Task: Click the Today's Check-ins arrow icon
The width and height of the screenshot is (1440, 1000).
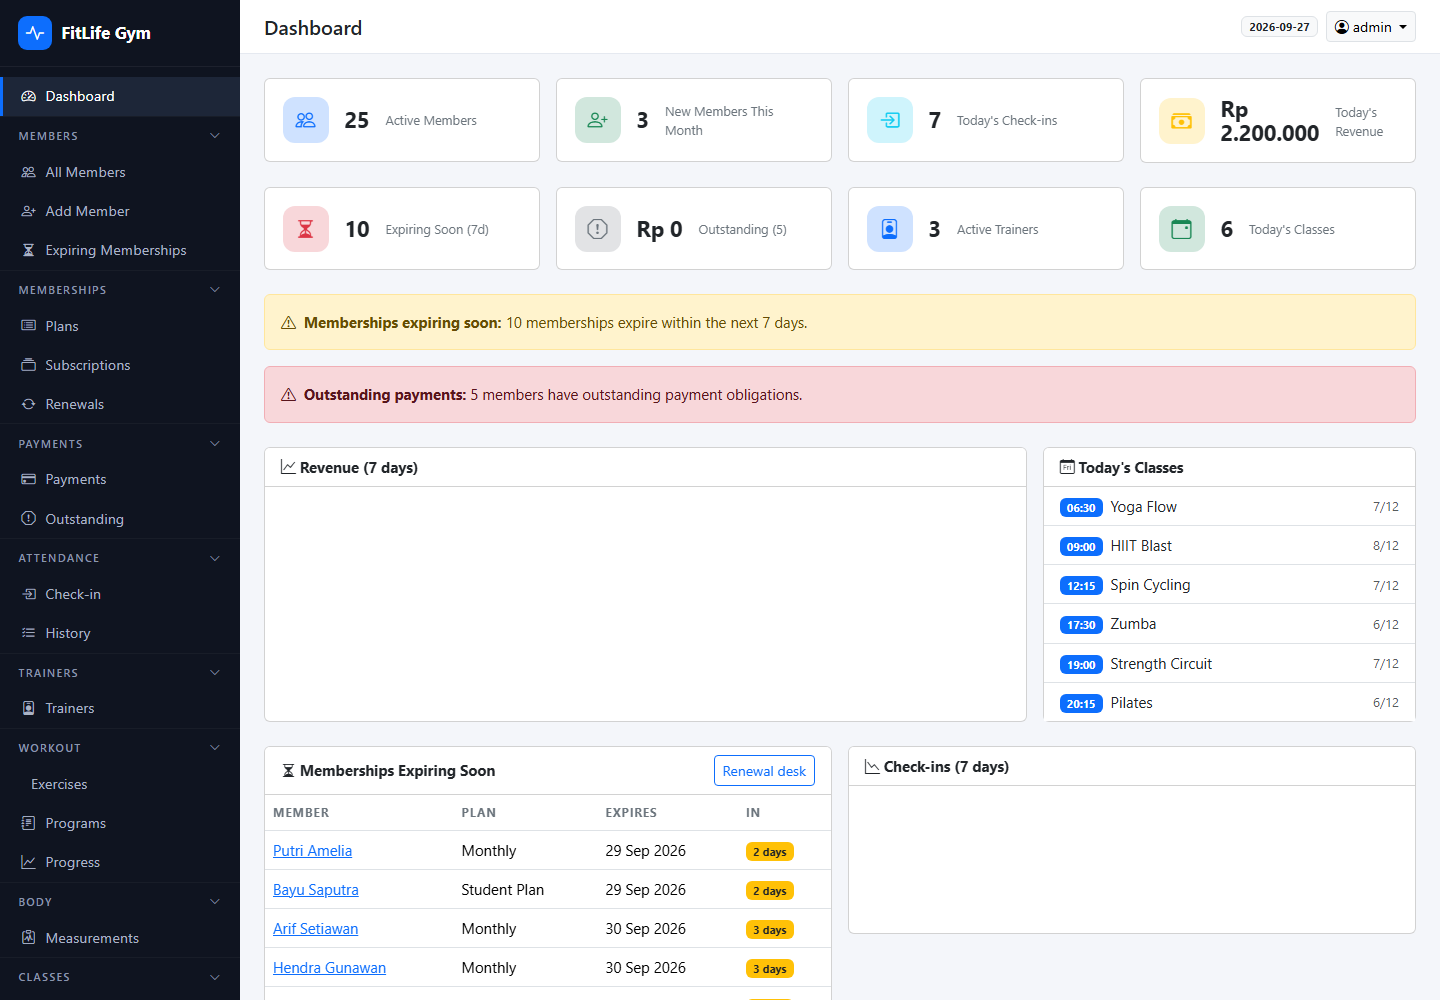Action: 890,120
